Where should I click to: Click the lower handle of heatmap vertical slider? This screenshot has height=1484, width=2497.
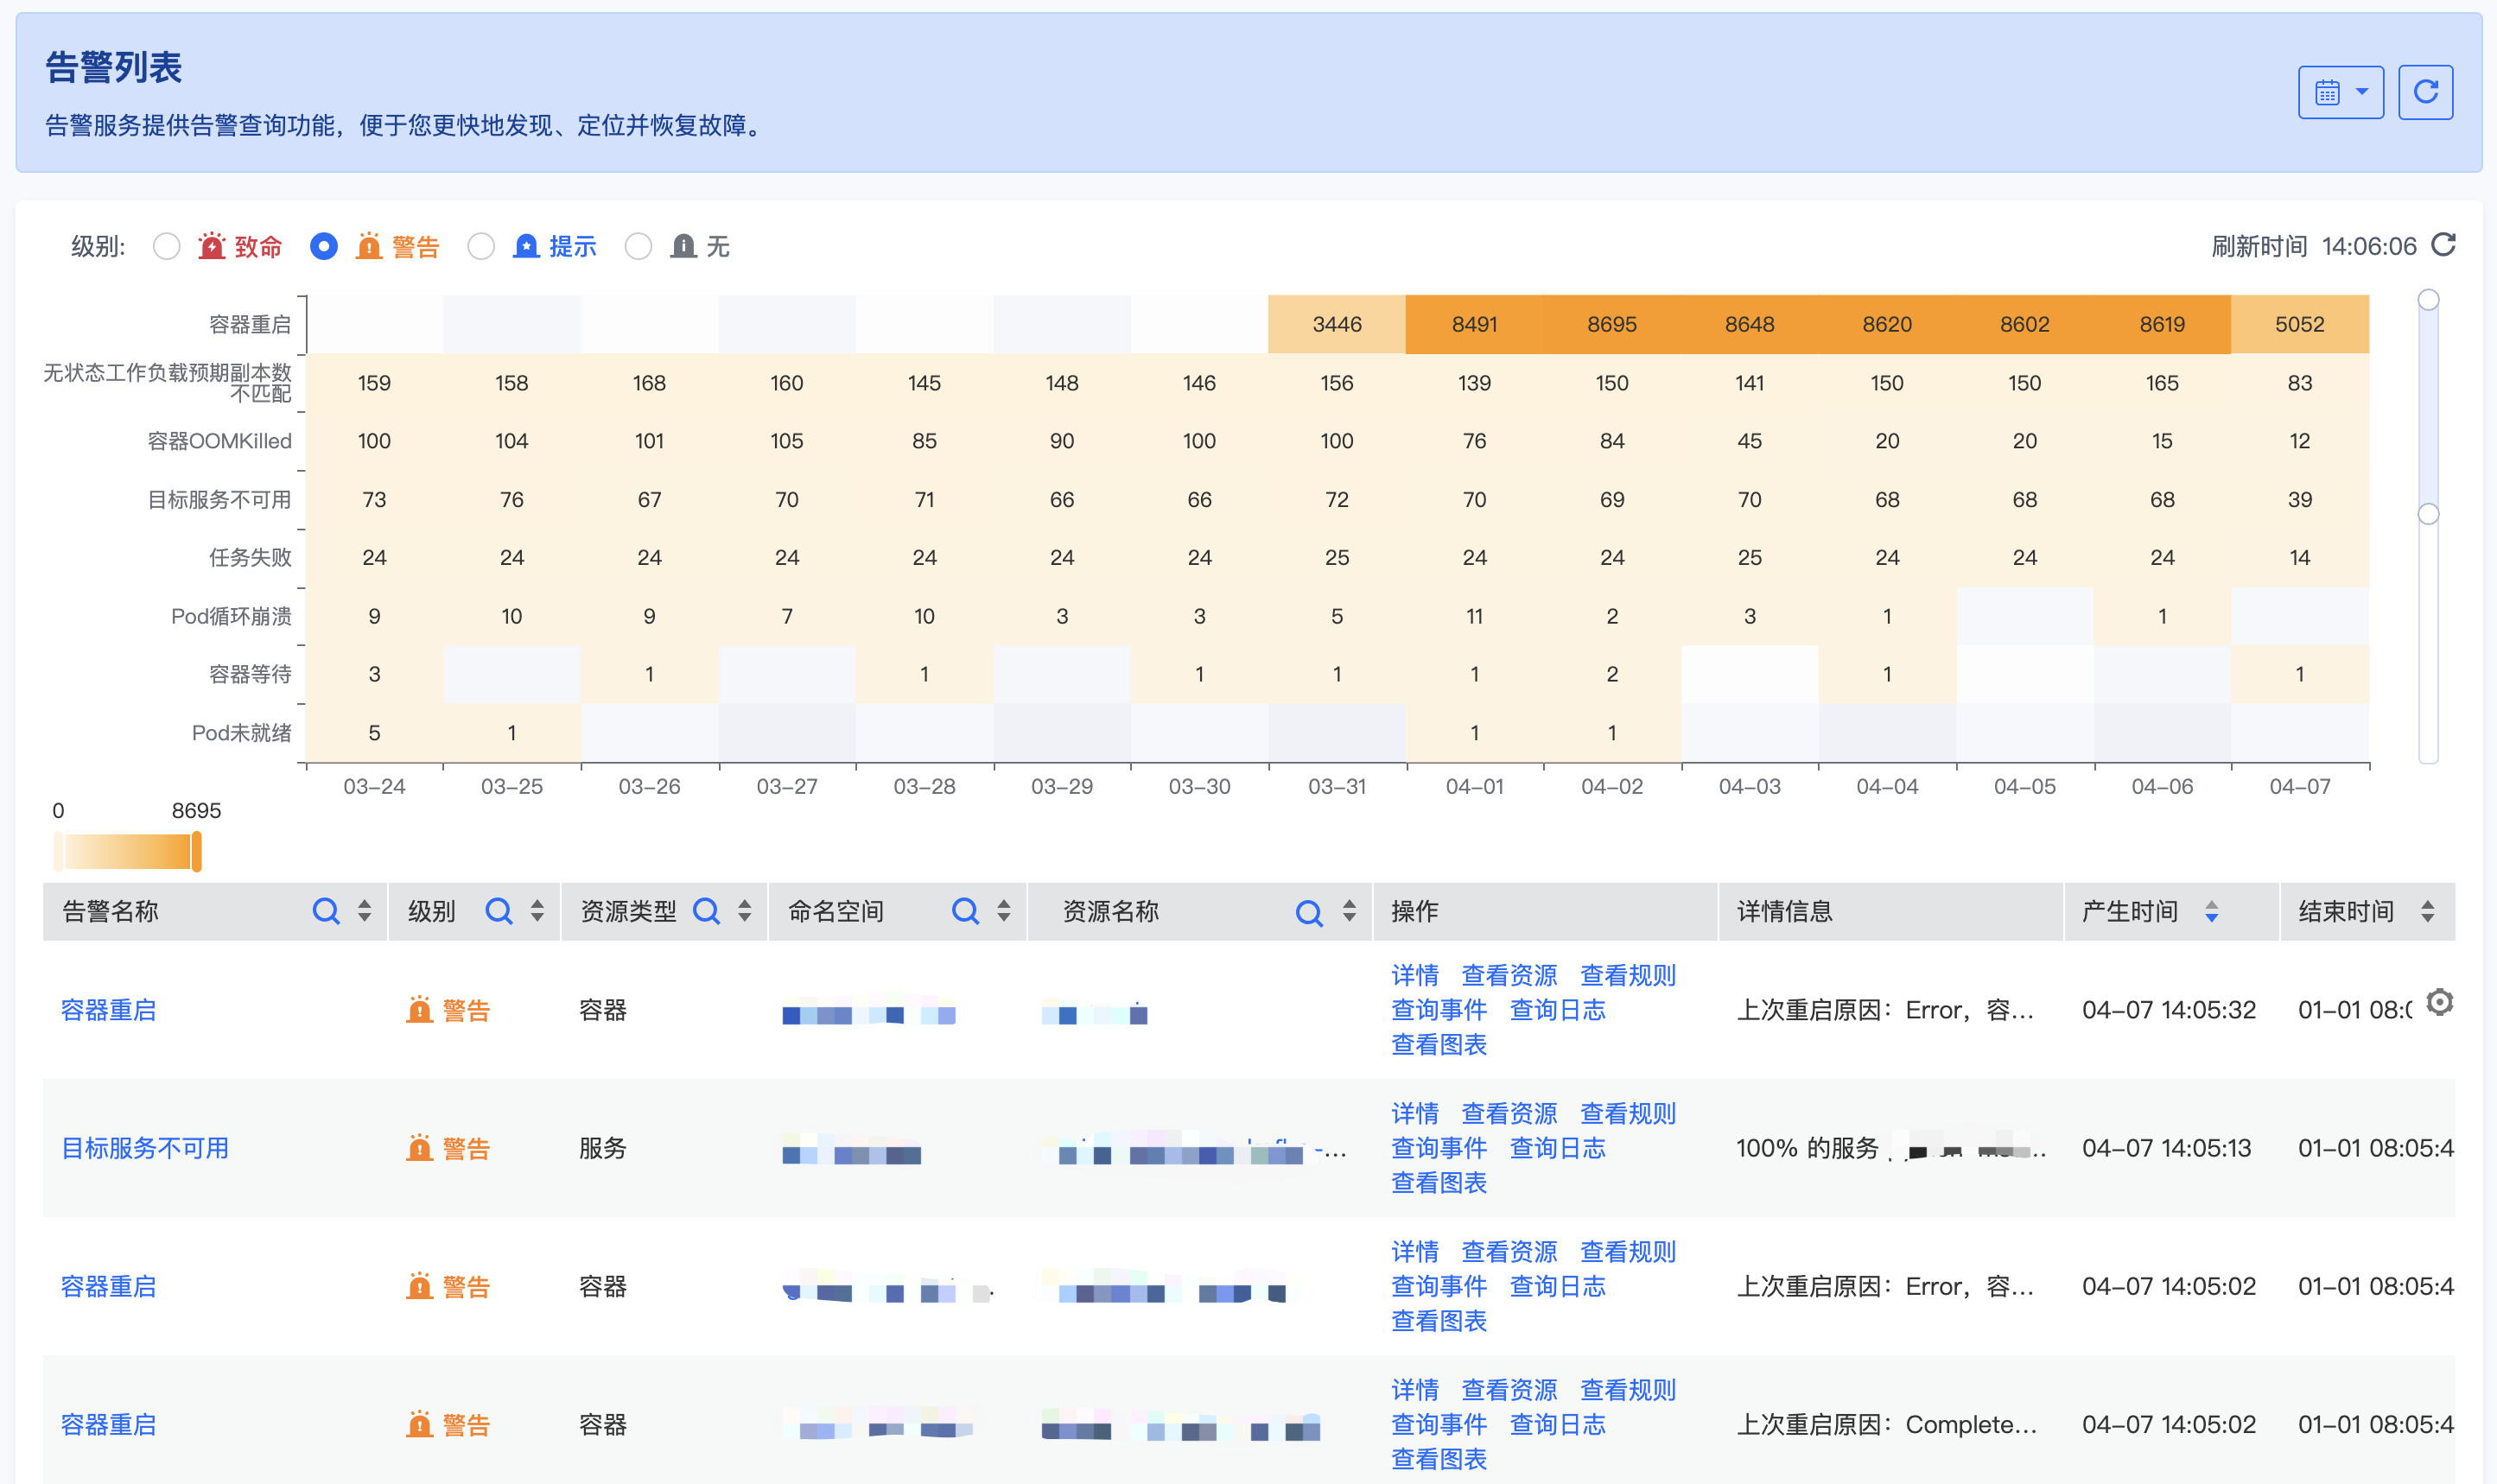pos(2428,514)
